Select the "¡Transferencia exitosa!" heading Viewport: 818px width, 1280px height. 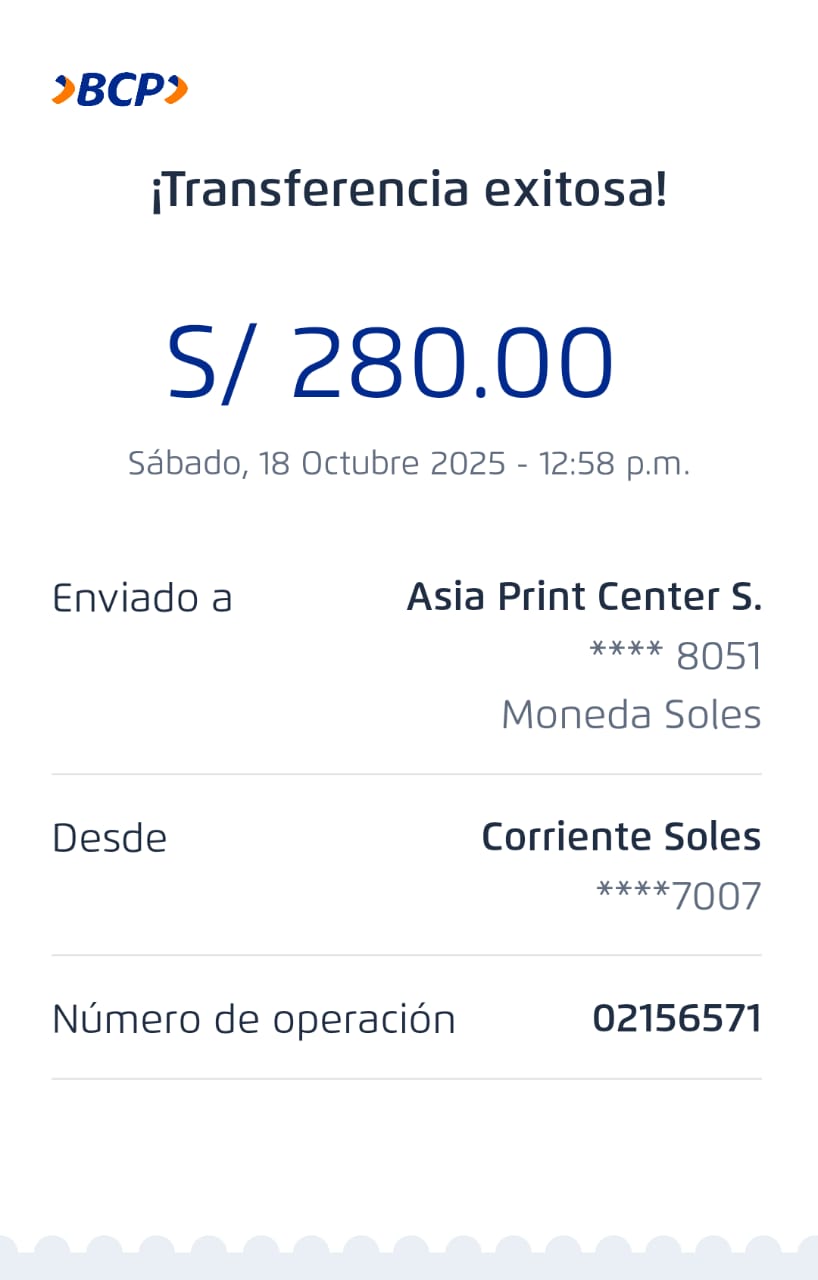pos(408,190)
